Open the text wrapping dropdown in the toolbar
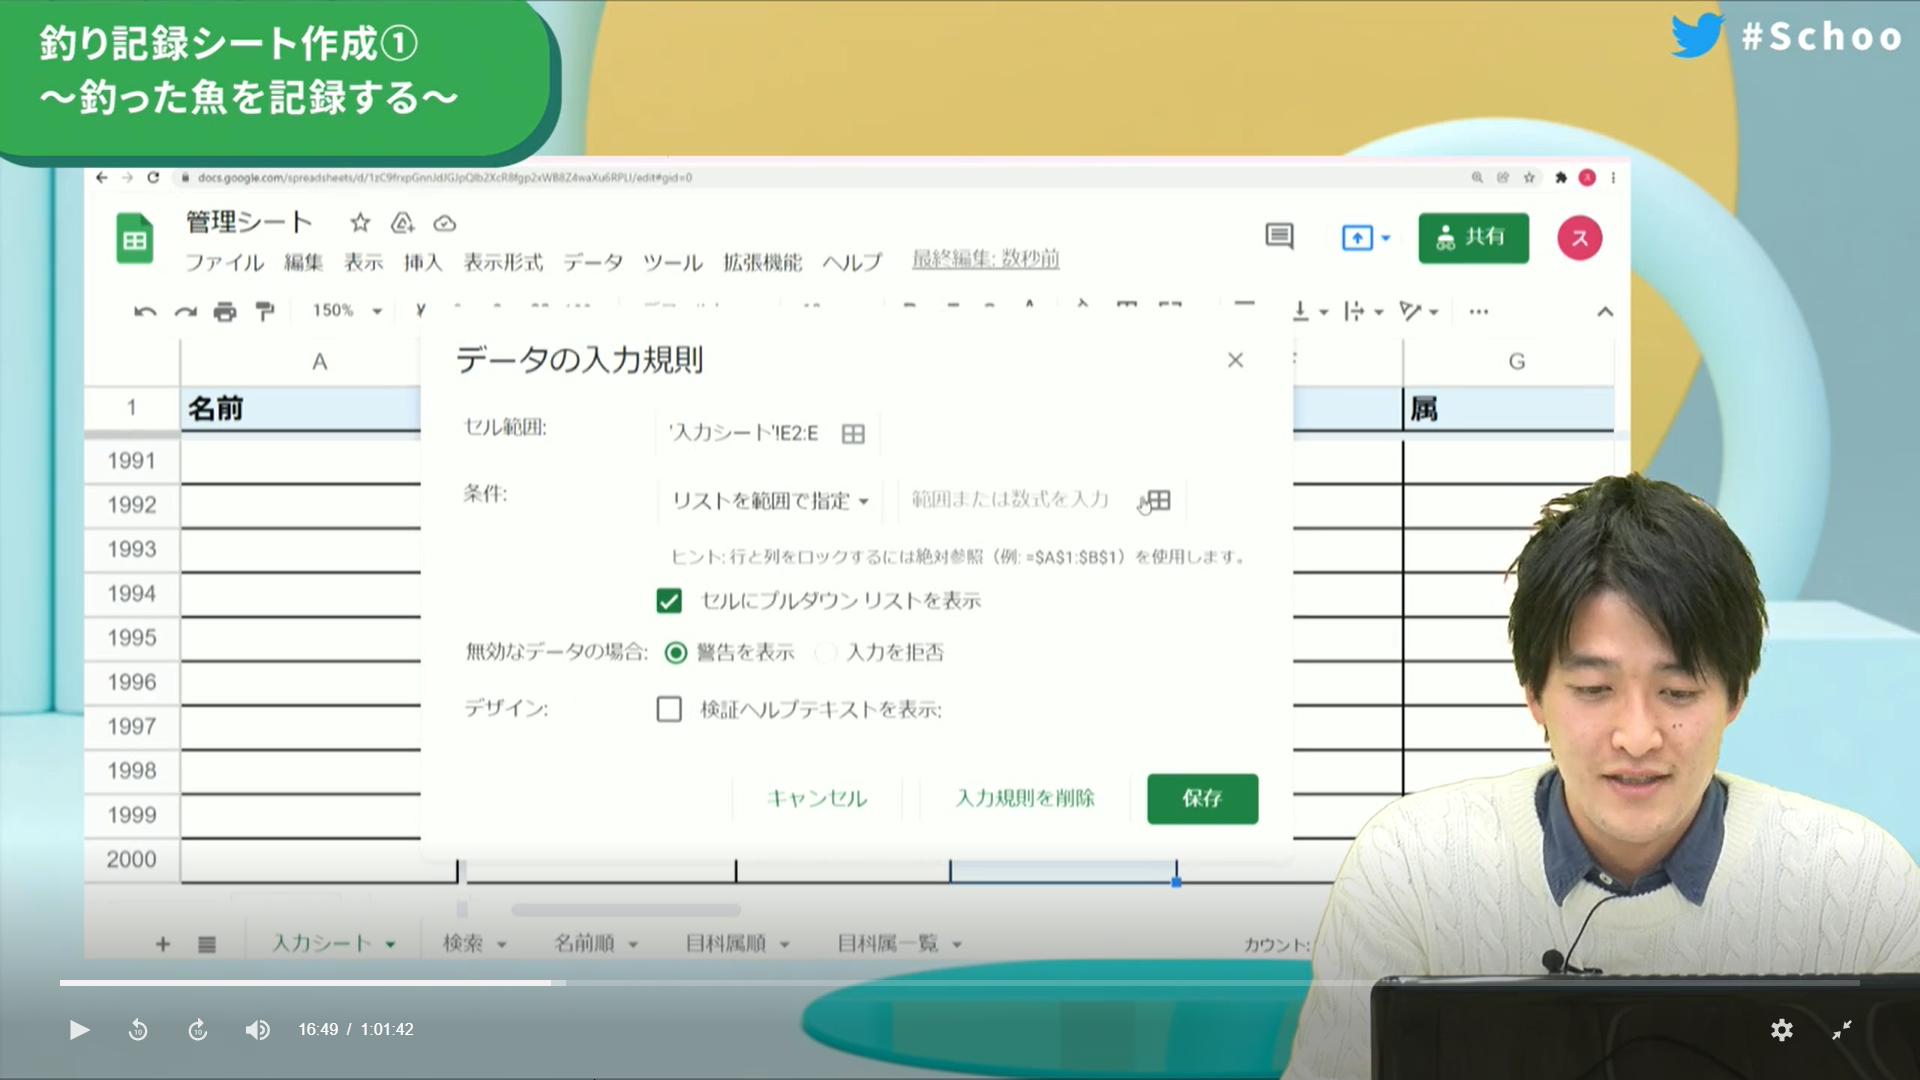The height and width of the screenshot is (1080, 1920). (1364, 312)
